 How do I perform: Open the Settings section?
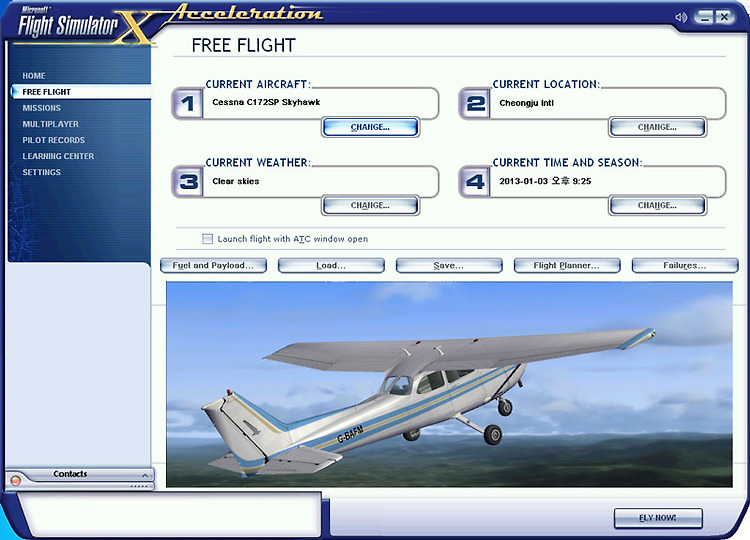41,172
